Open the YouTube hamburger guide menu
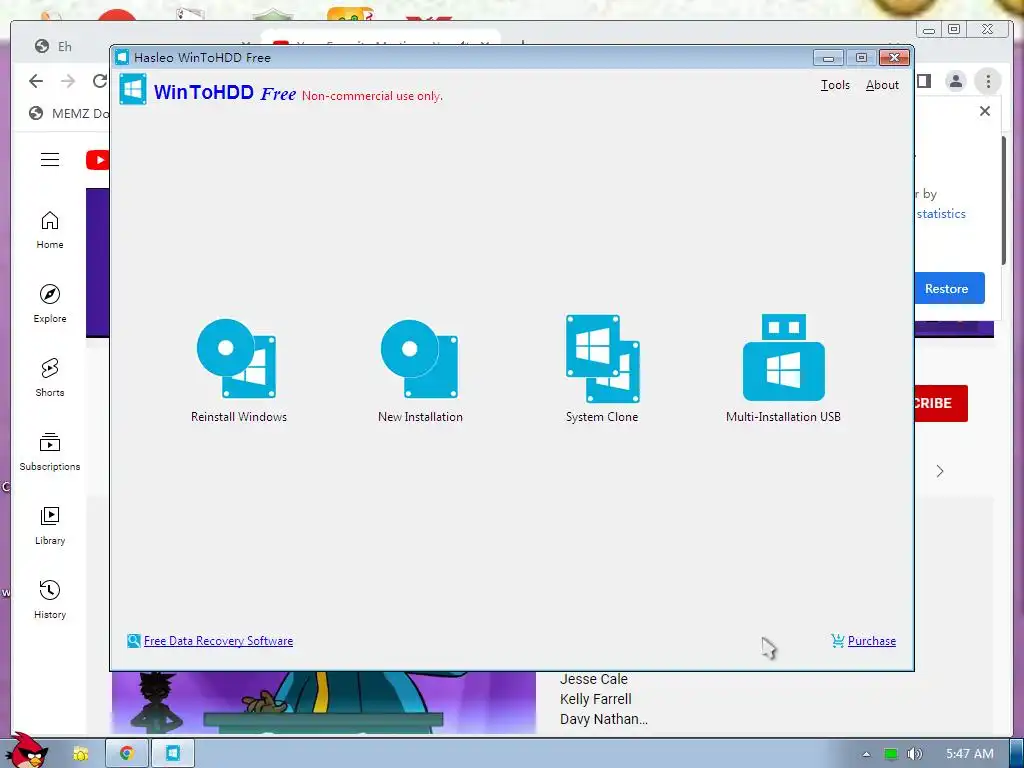Image resolution: width=1024 pixels, height=768 pixels. [50, 159]
